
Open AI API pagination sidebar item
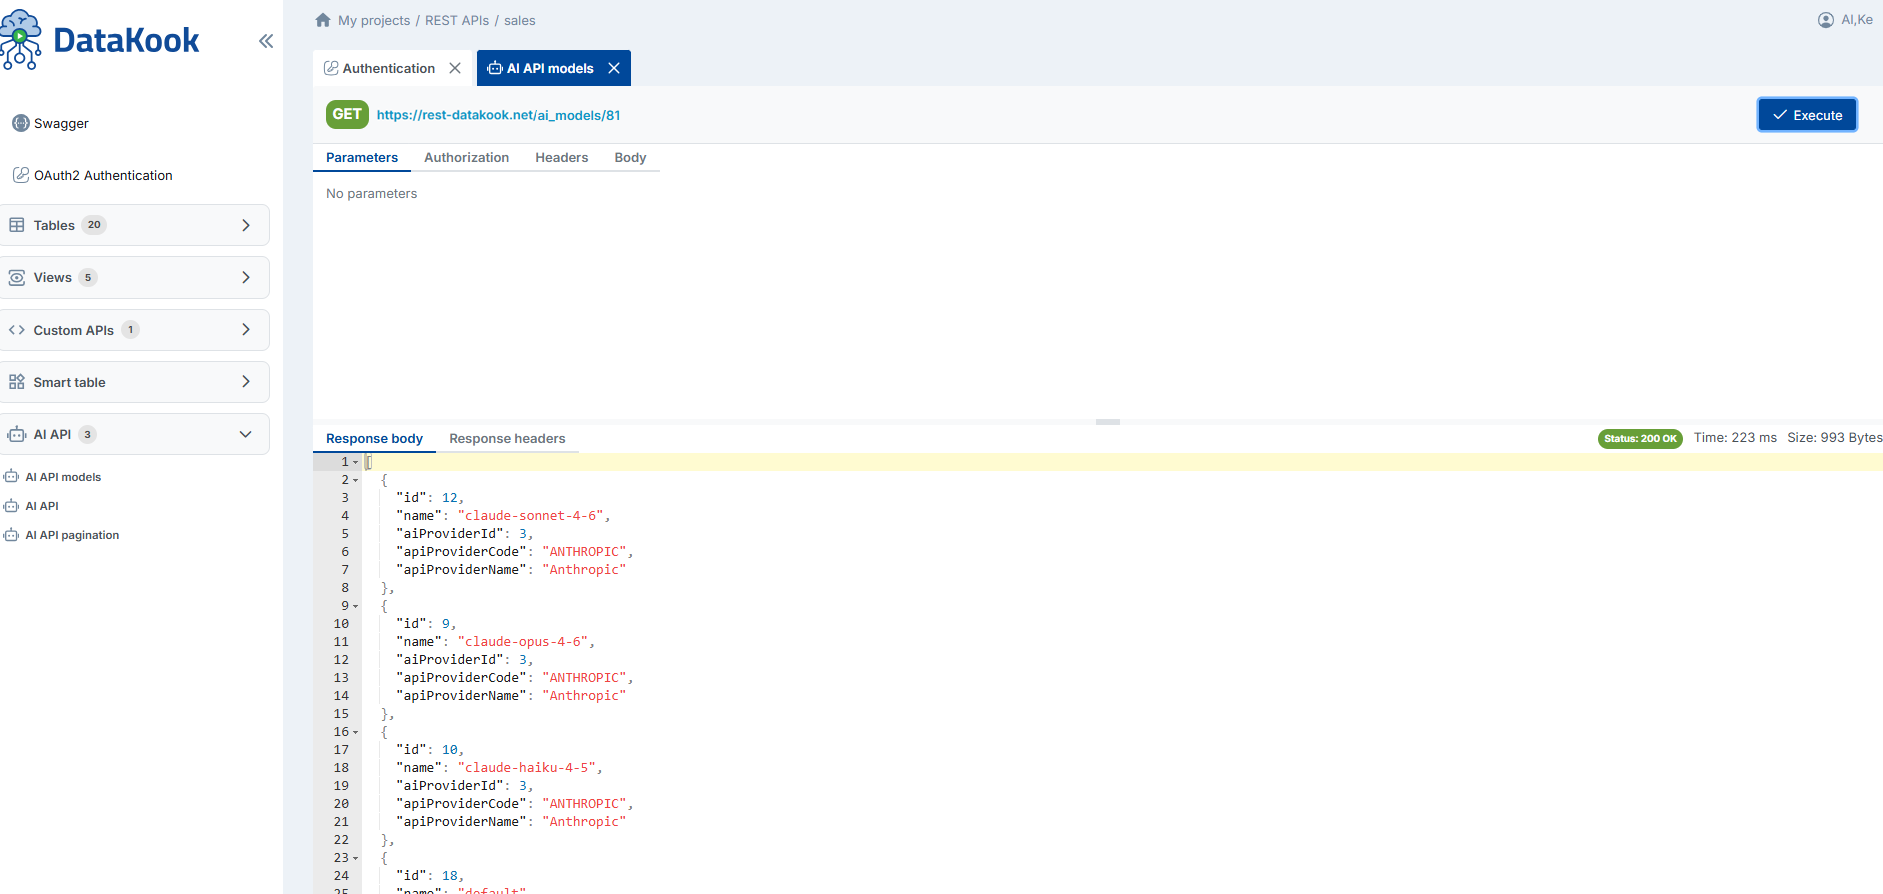(x=72, y=535)
